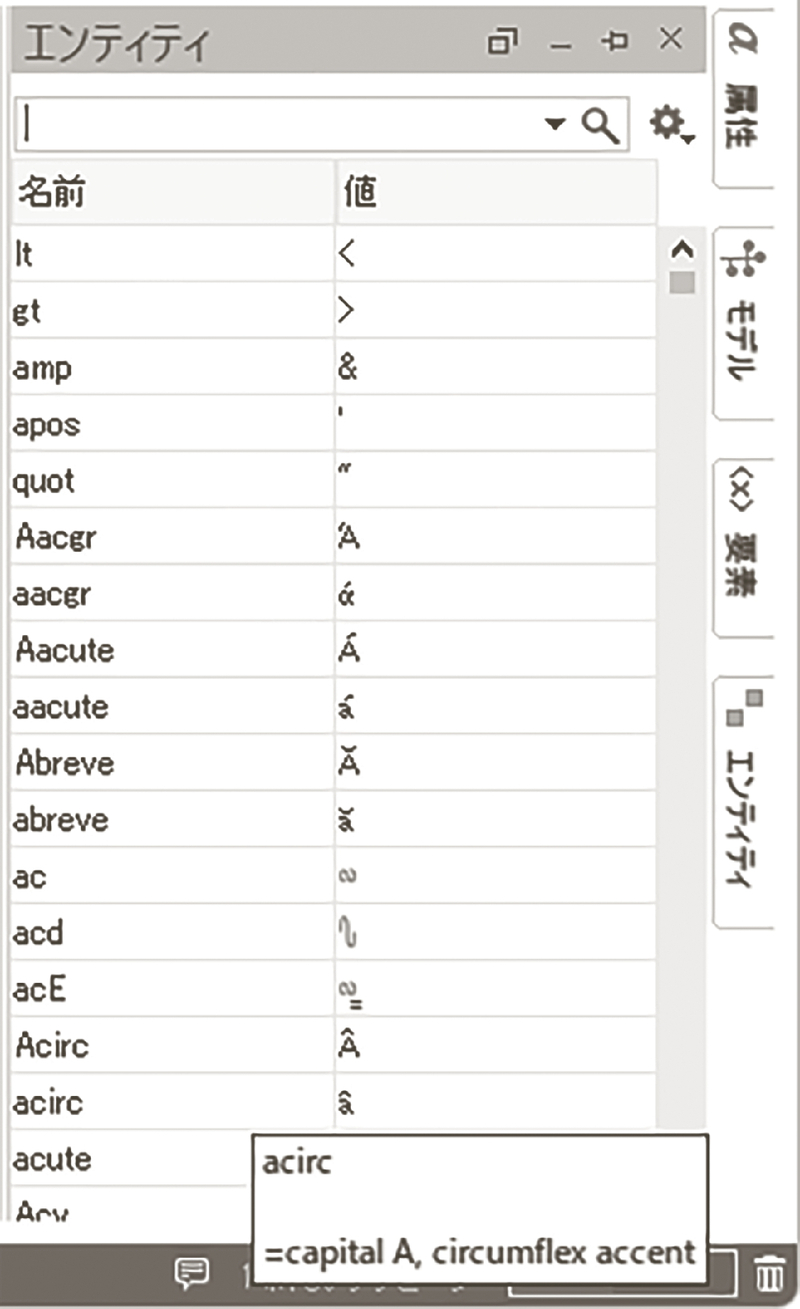
Task: Sort by the 値 column header
Action: point(495,194)
